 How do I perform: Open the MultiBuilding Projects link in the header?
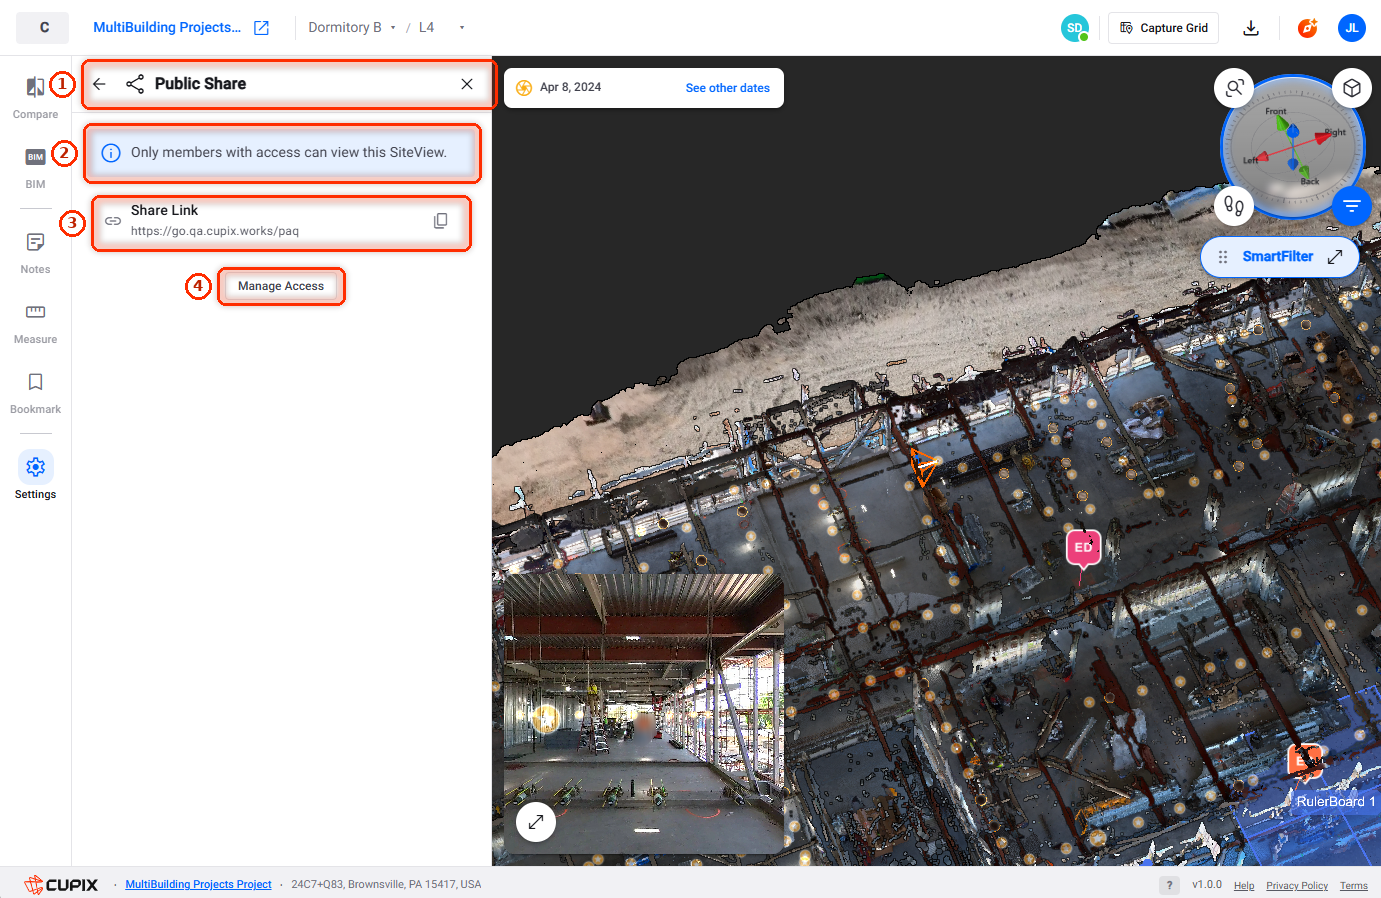point(167,28)
